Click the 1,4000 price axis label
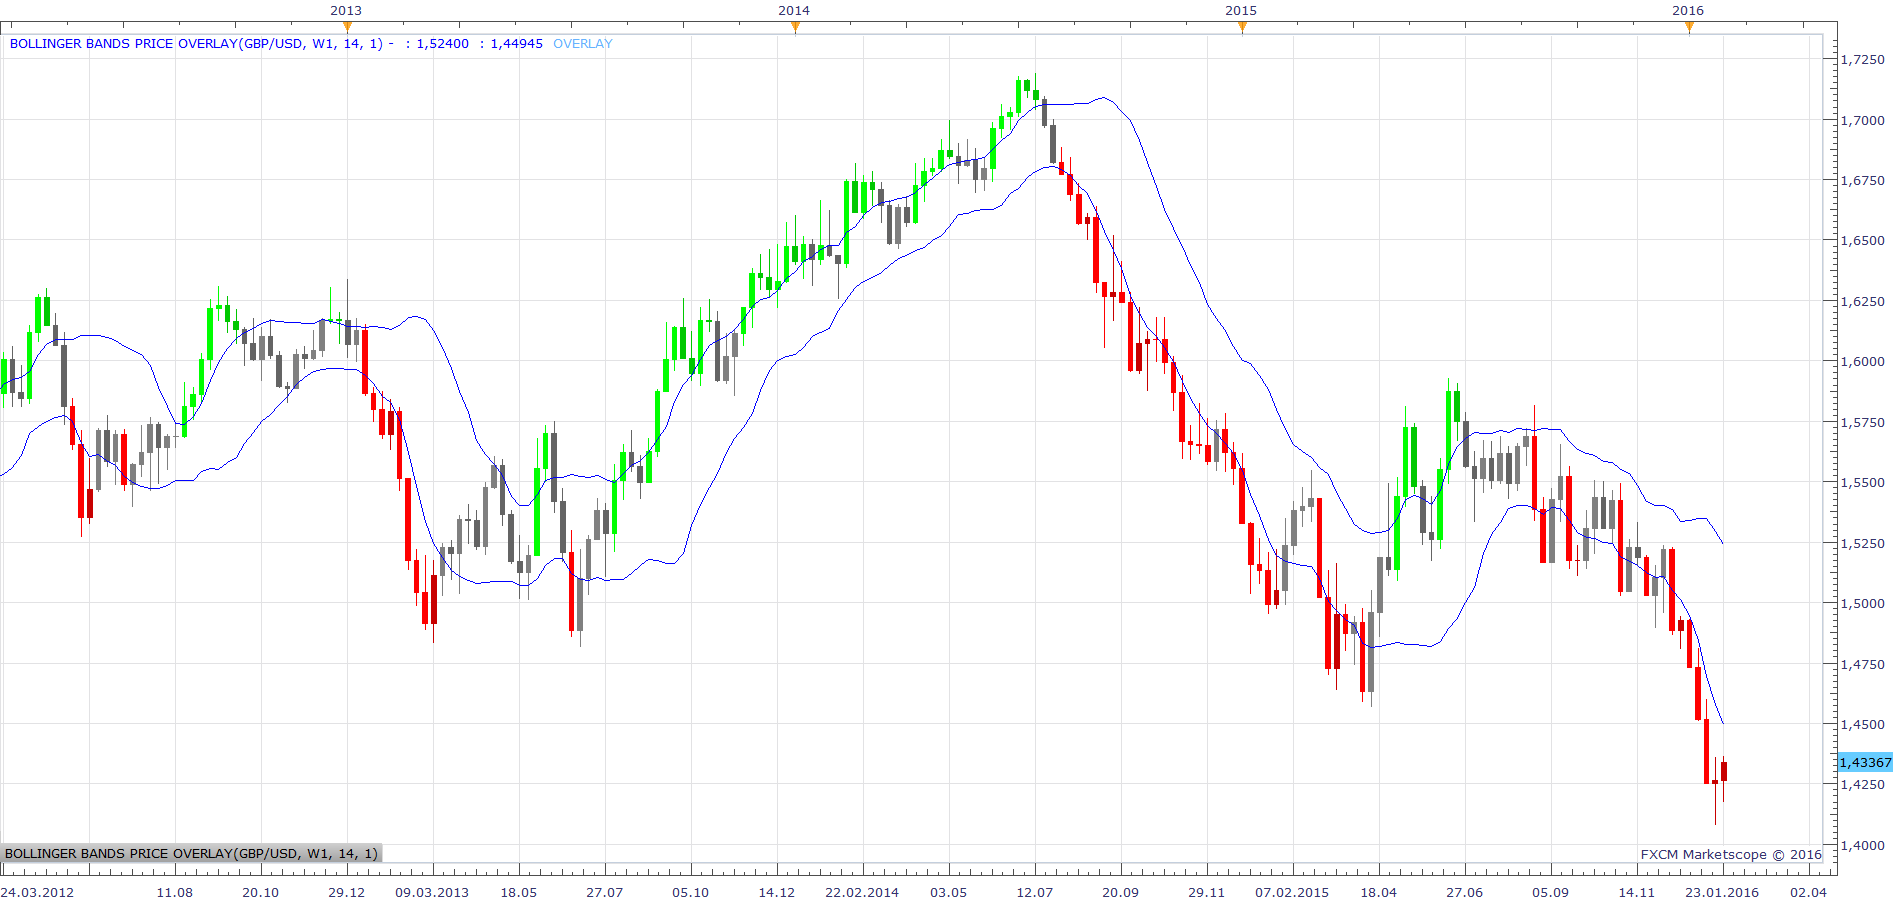Screen dimensions: 1903x905 coord(1863,846)
